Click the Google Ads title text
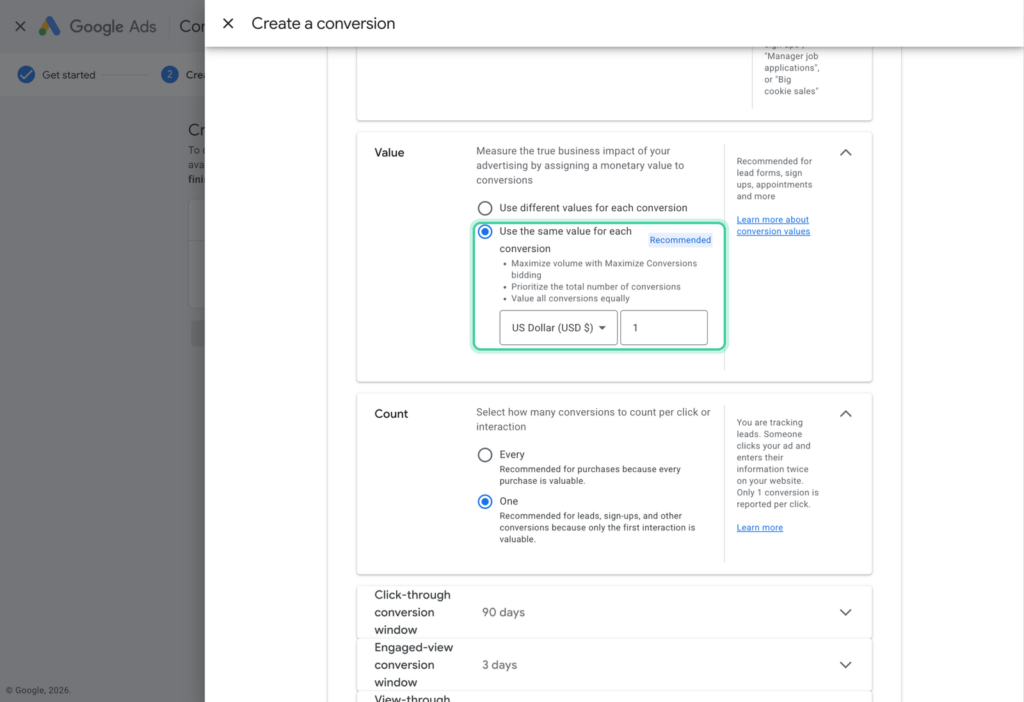This screenshot has width=1024, height=702. [113, 26]
